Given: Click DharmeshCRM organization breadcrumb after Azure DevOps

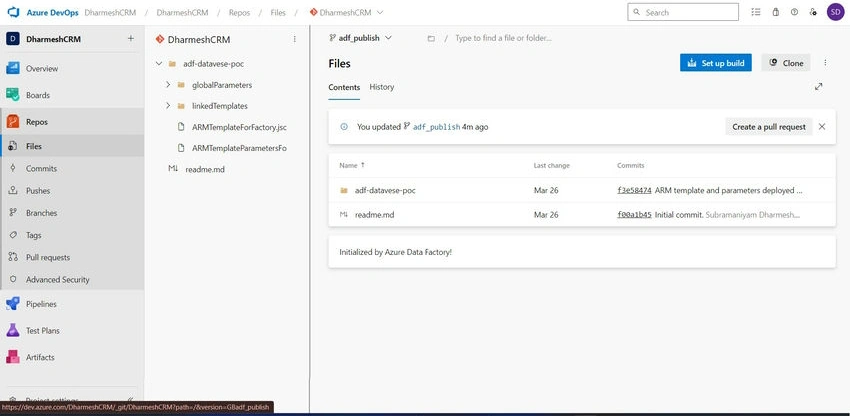Looking at the screenshot, I should point(111,12).
